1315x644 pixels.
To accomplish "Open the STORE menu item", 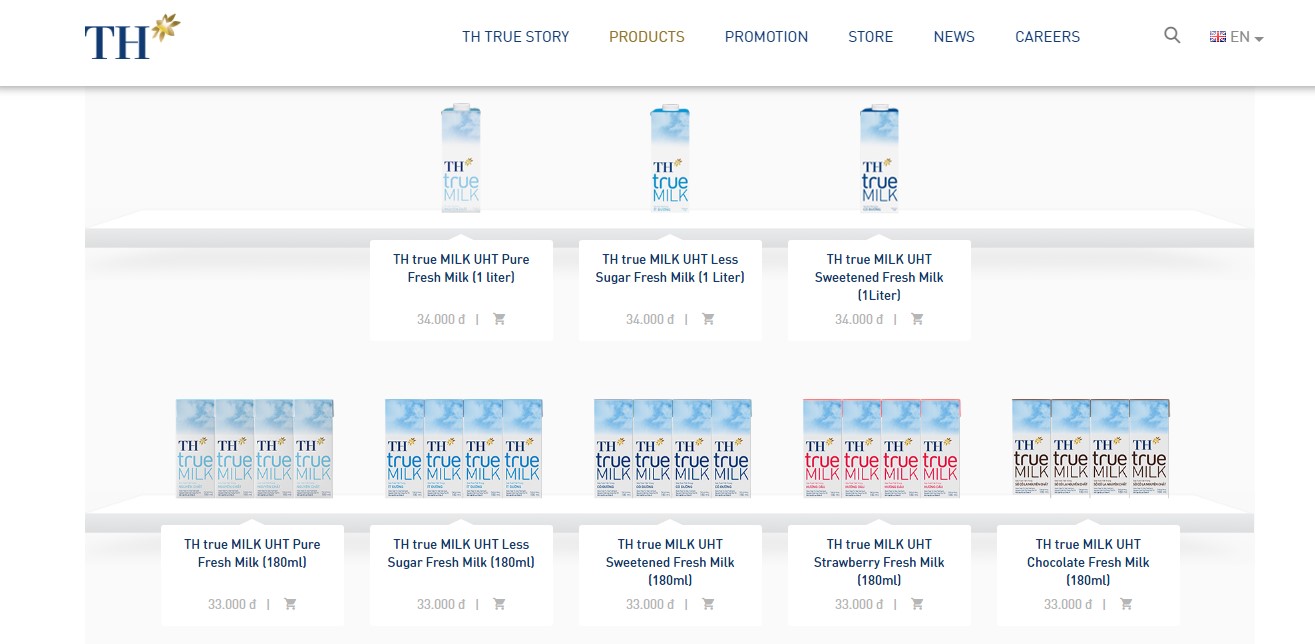I will click(871, 37).
